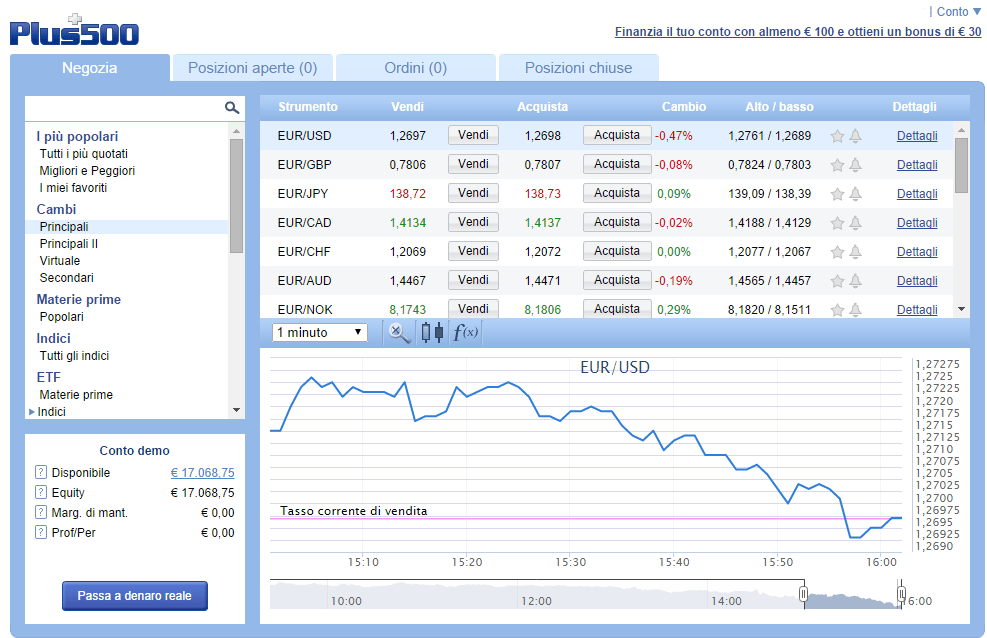Click the search magnifier icon

coord(232,108)
